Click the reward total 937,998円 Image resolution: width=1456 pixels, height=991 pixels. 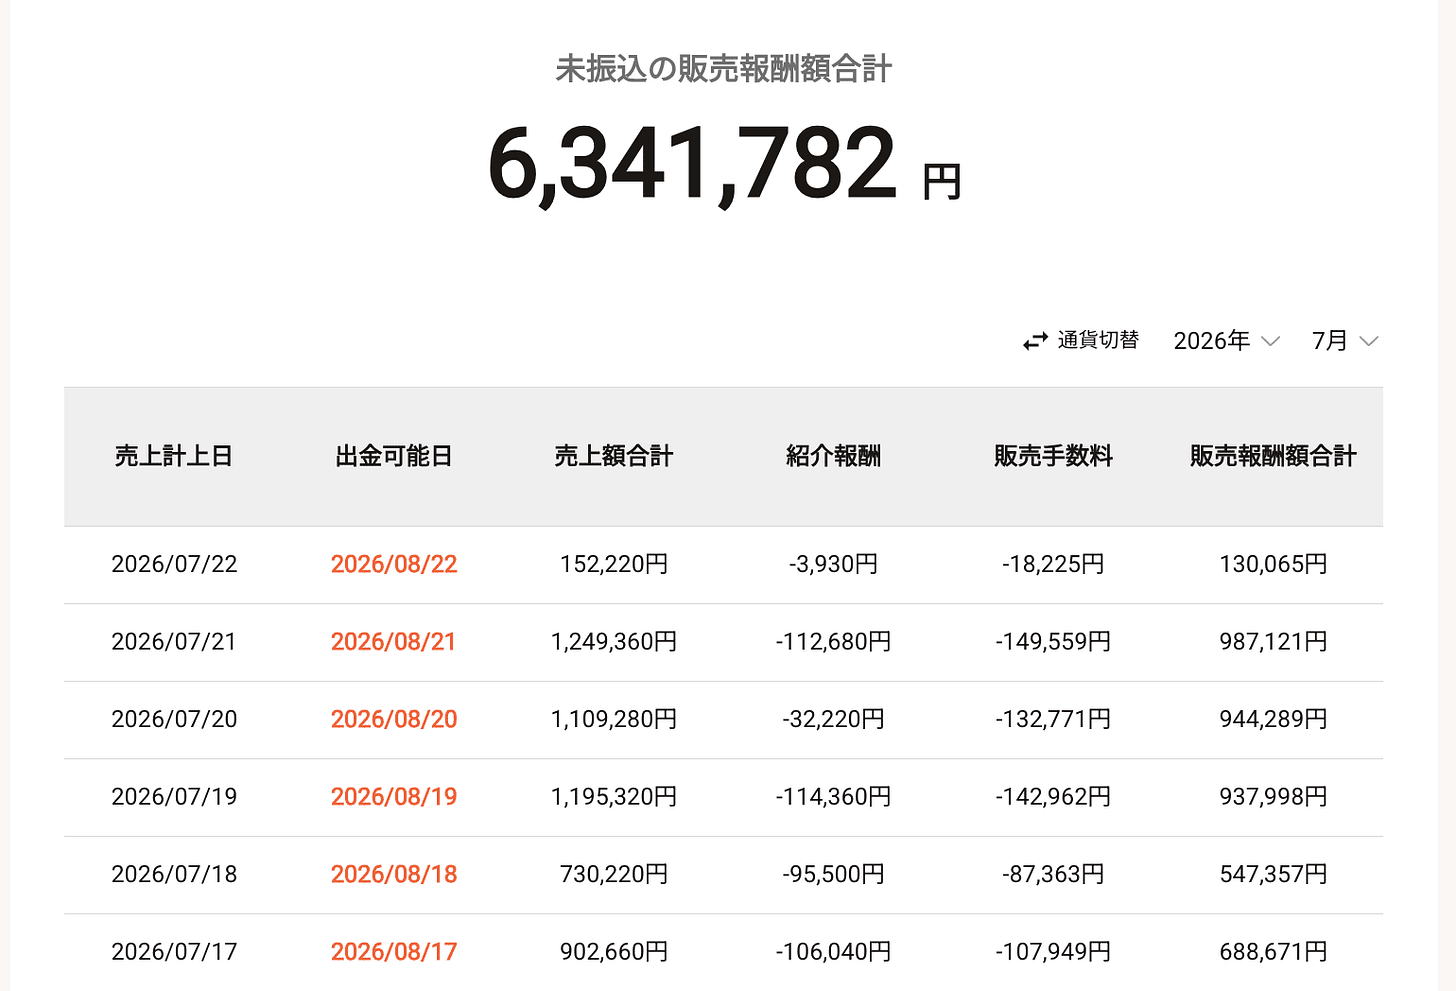point(1274,797)
